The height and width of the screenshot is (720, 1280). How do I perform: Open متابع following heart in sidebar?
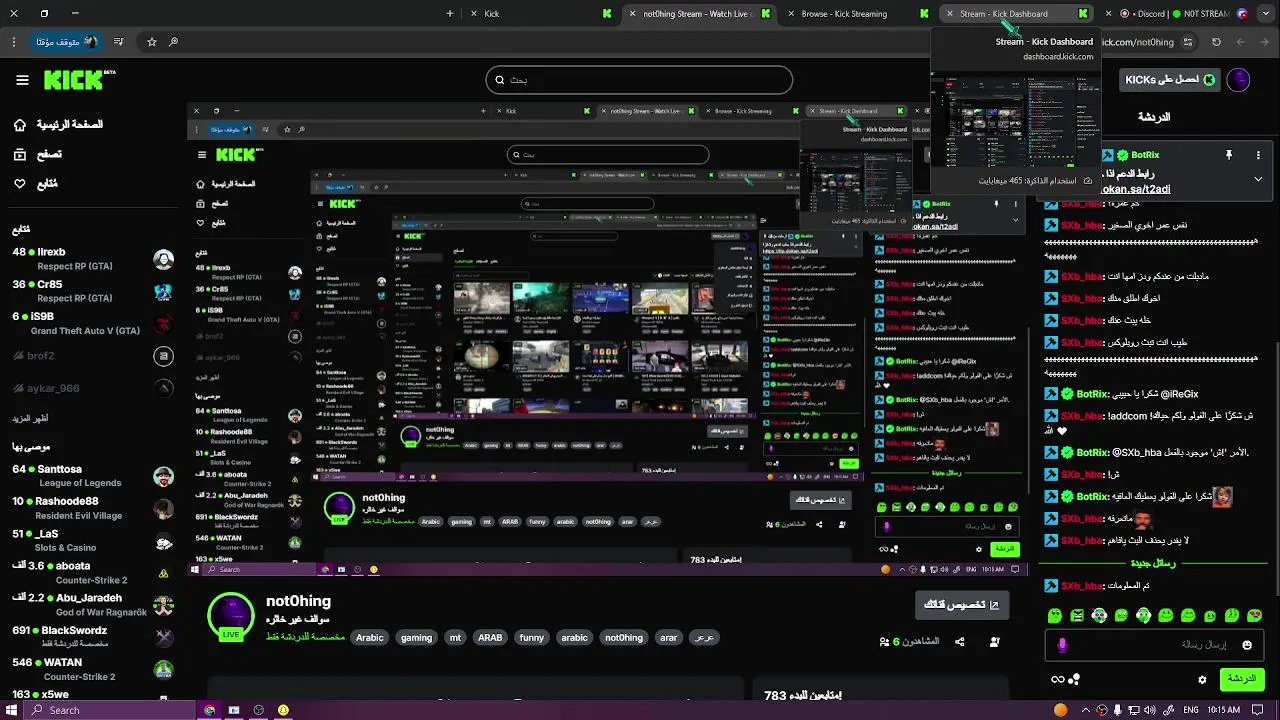tap(35, 184)
